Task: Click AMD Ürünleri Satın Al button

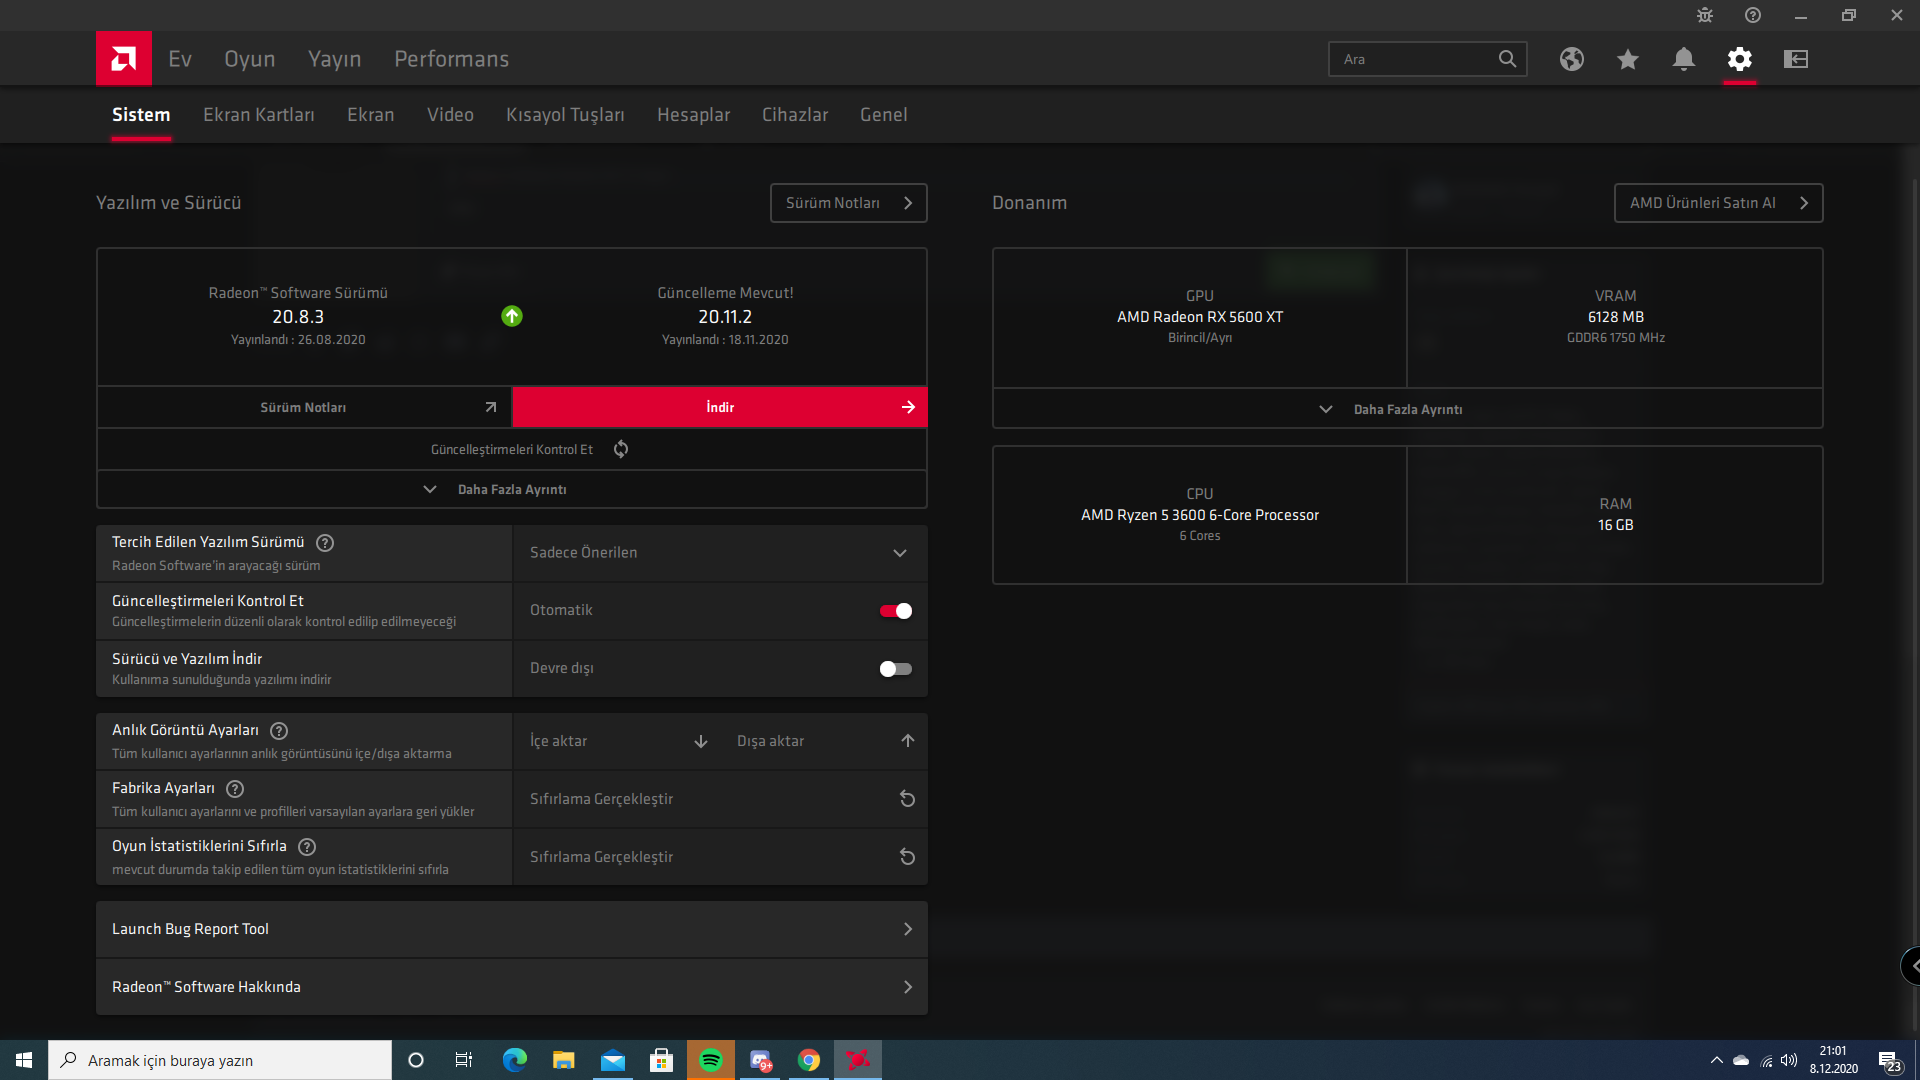Action: pos(1719,203)
